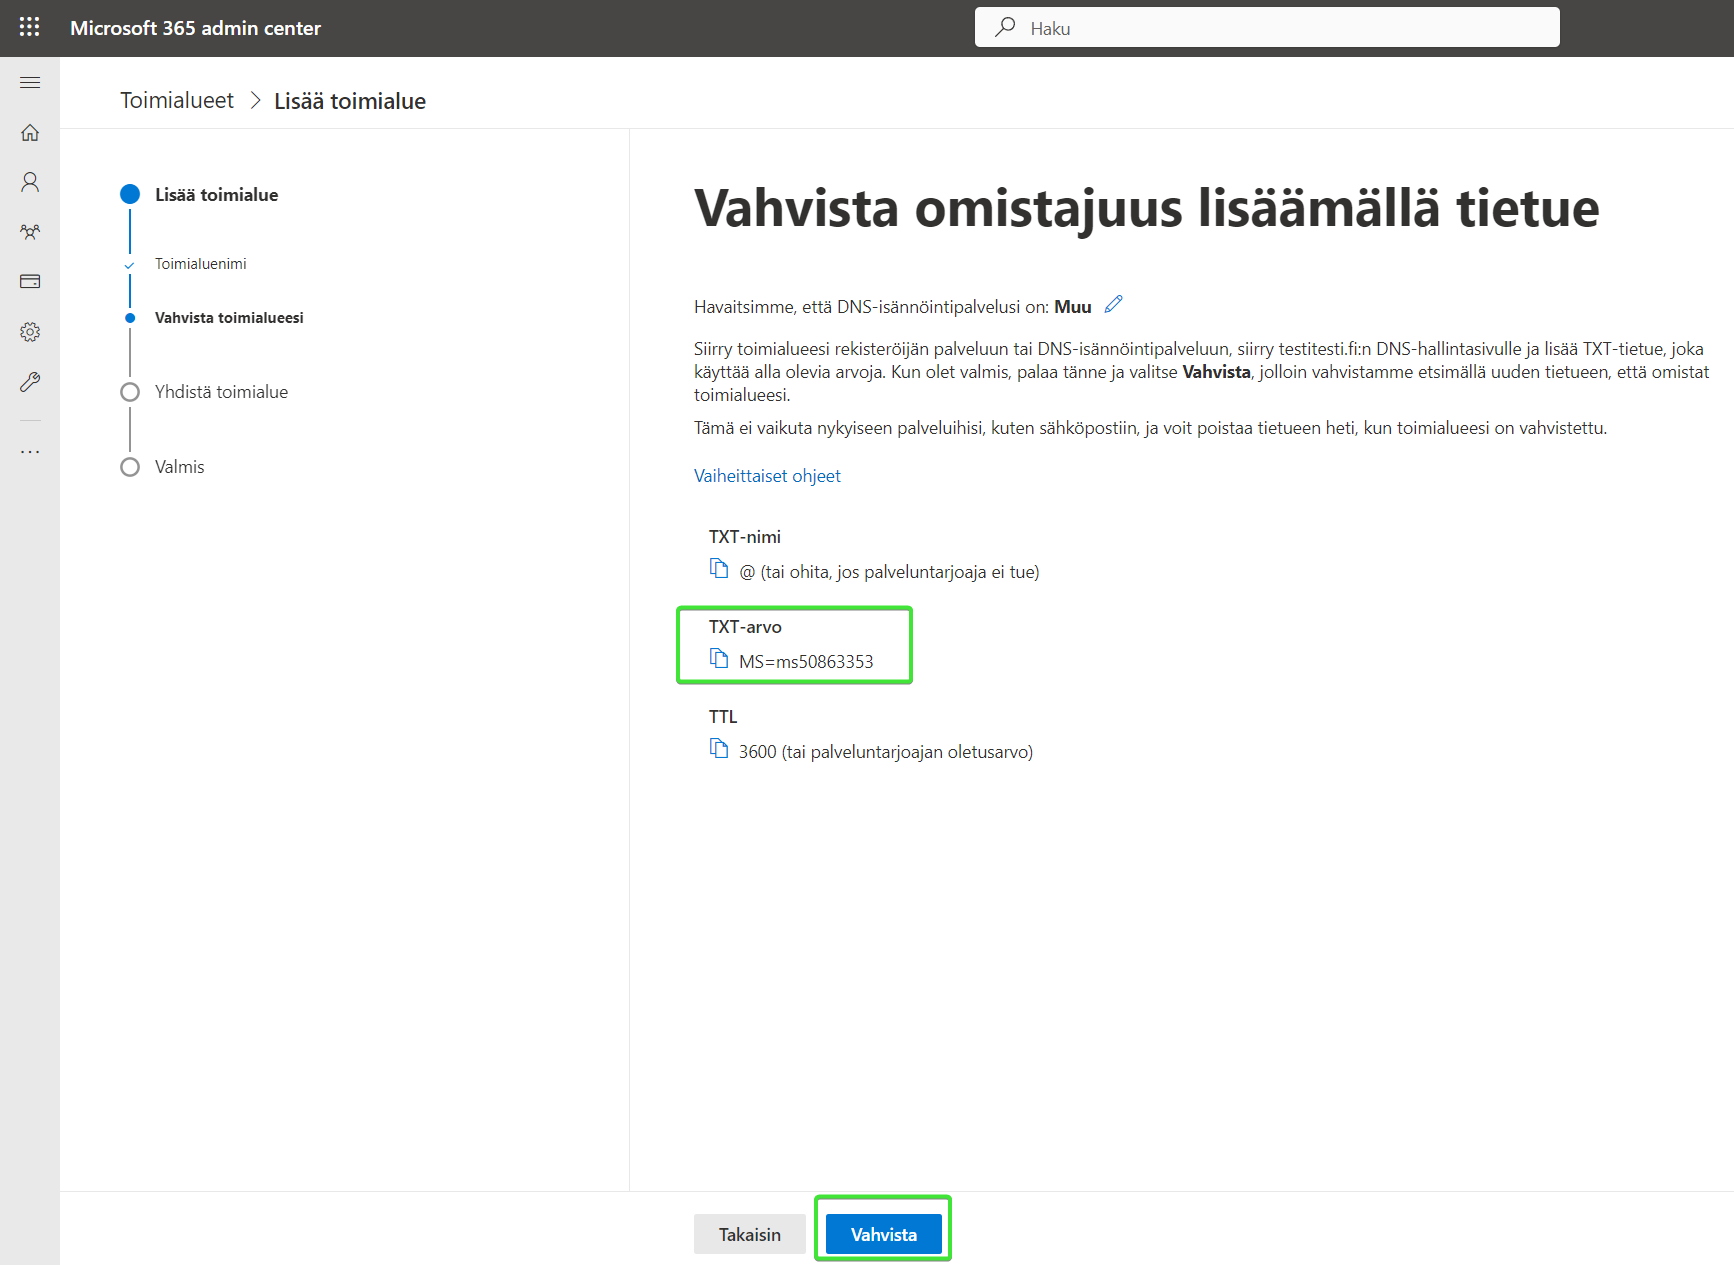Open Billing card icon in sidebar
The height and width of the screenshot is (1265, 1734).
click(x=30, y=281)
